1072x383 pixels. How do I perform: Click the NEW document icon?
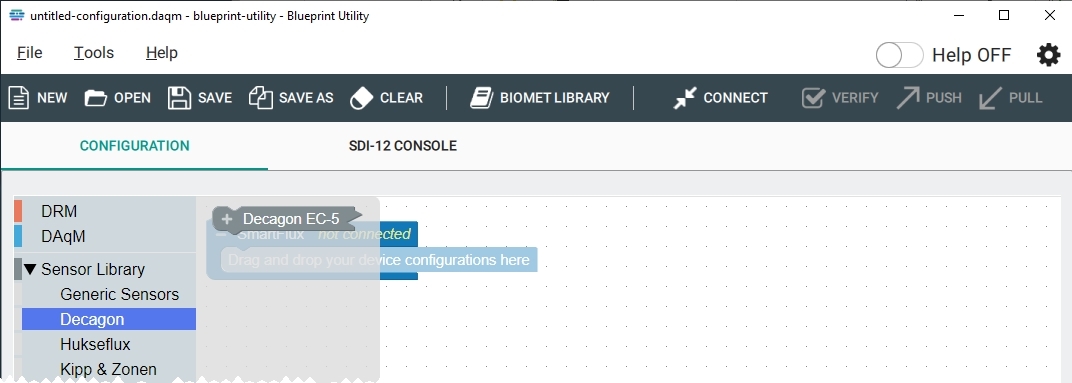pos(18,98)
